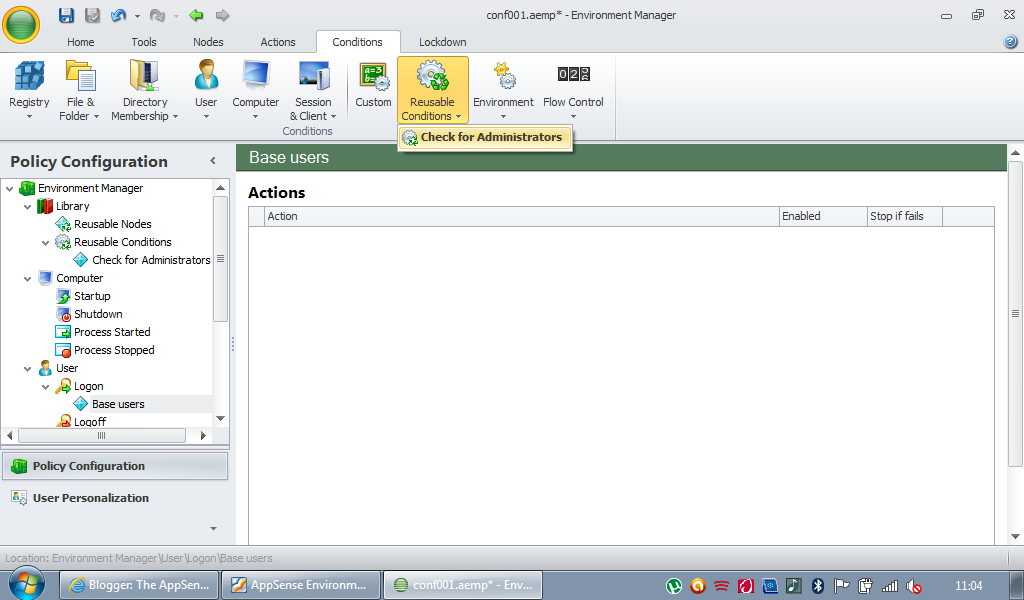The width and height of the screenshot is (1024, 600).
Task: Click the Session & Client icon
Action: tap(313, 80)
